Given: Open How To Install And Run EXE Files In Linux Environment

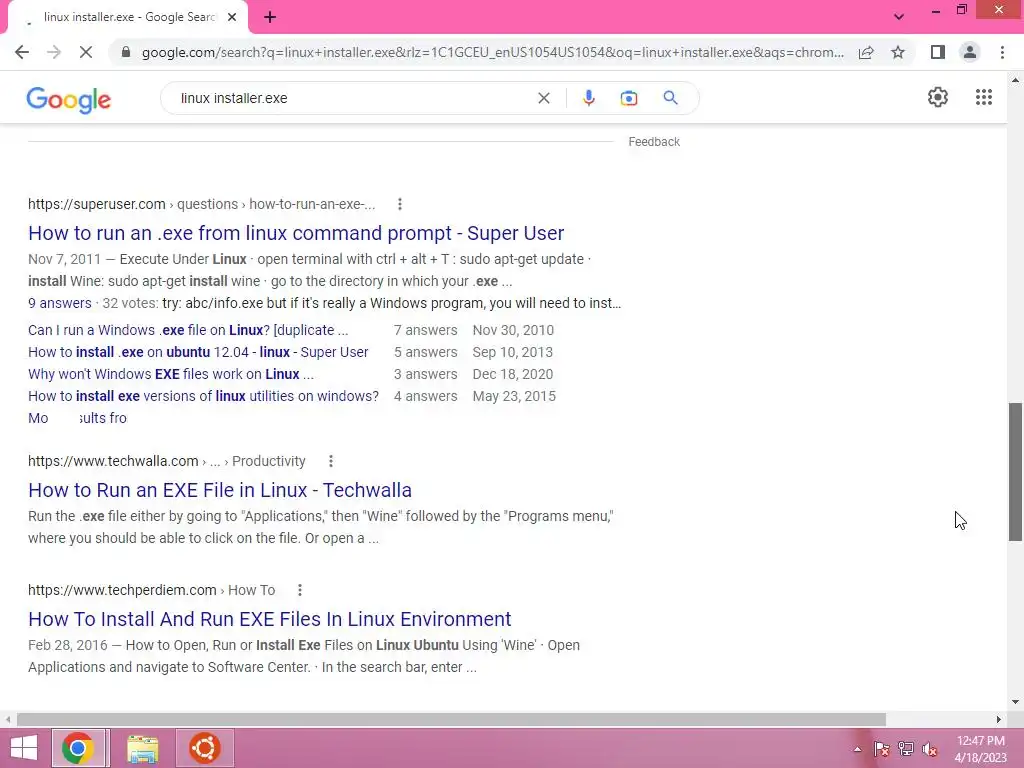Looking at the screenshot, I should 270,619.
